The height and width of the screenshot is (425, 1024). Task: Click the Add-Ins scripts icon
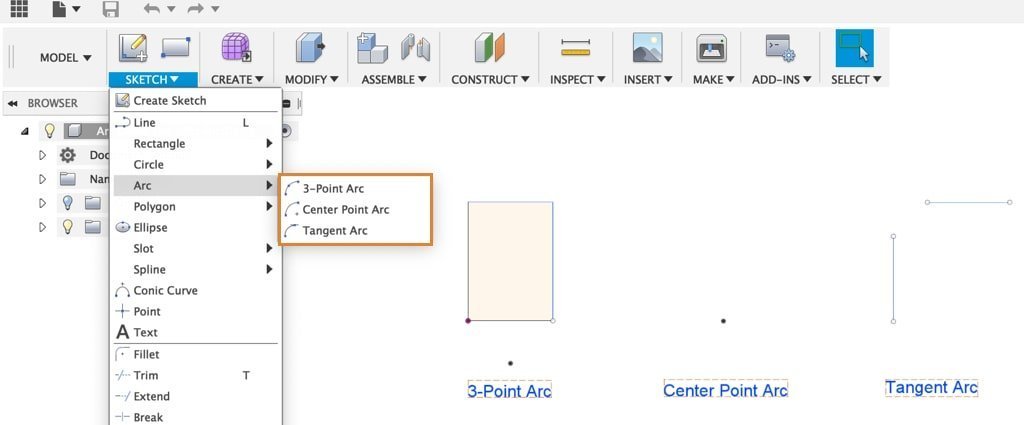[x=780, y=48]
